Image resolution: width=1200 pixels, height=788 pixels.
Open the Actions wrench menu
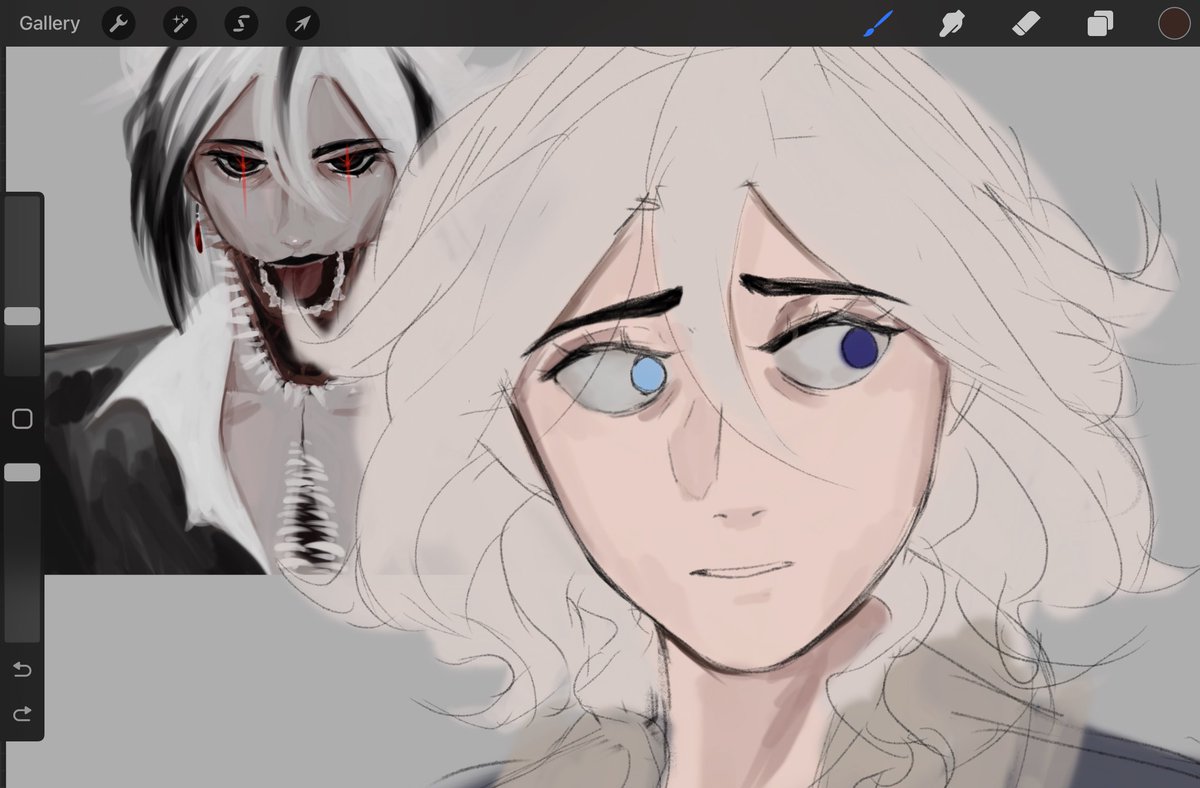[119, 23]
